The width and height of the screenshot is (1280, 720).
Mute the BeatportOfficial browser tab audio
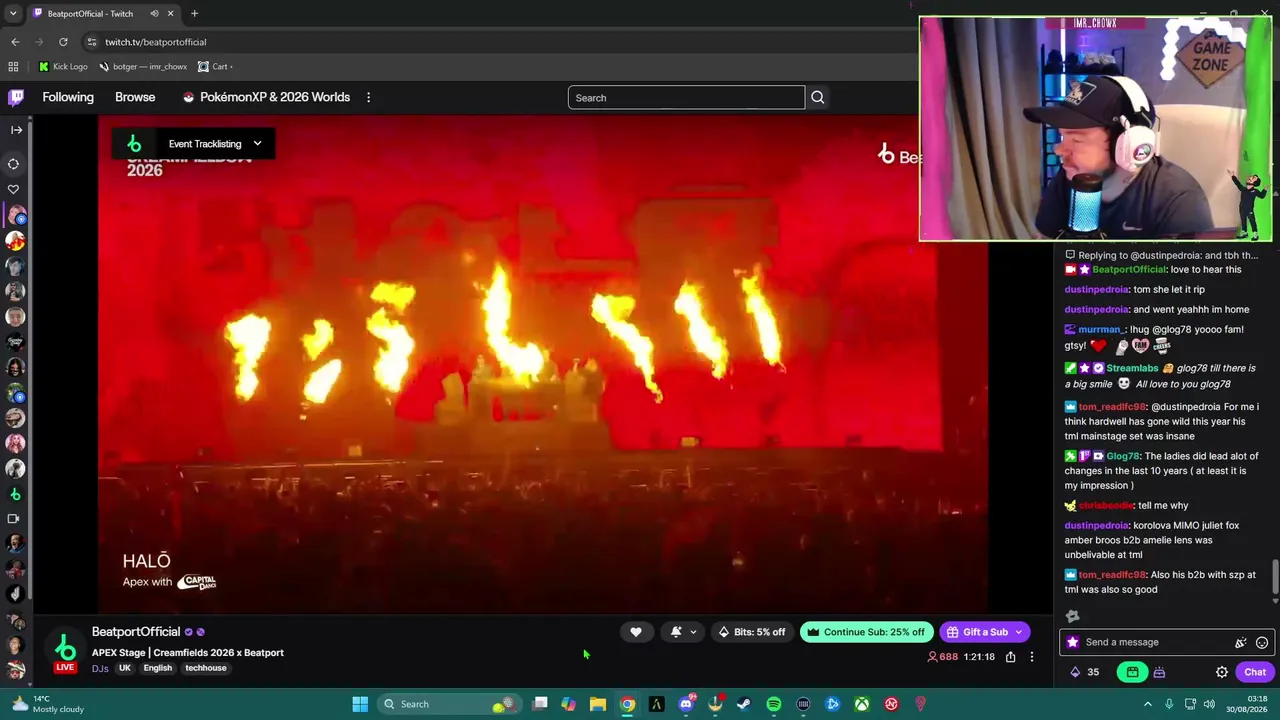click(x=154, y=14)
